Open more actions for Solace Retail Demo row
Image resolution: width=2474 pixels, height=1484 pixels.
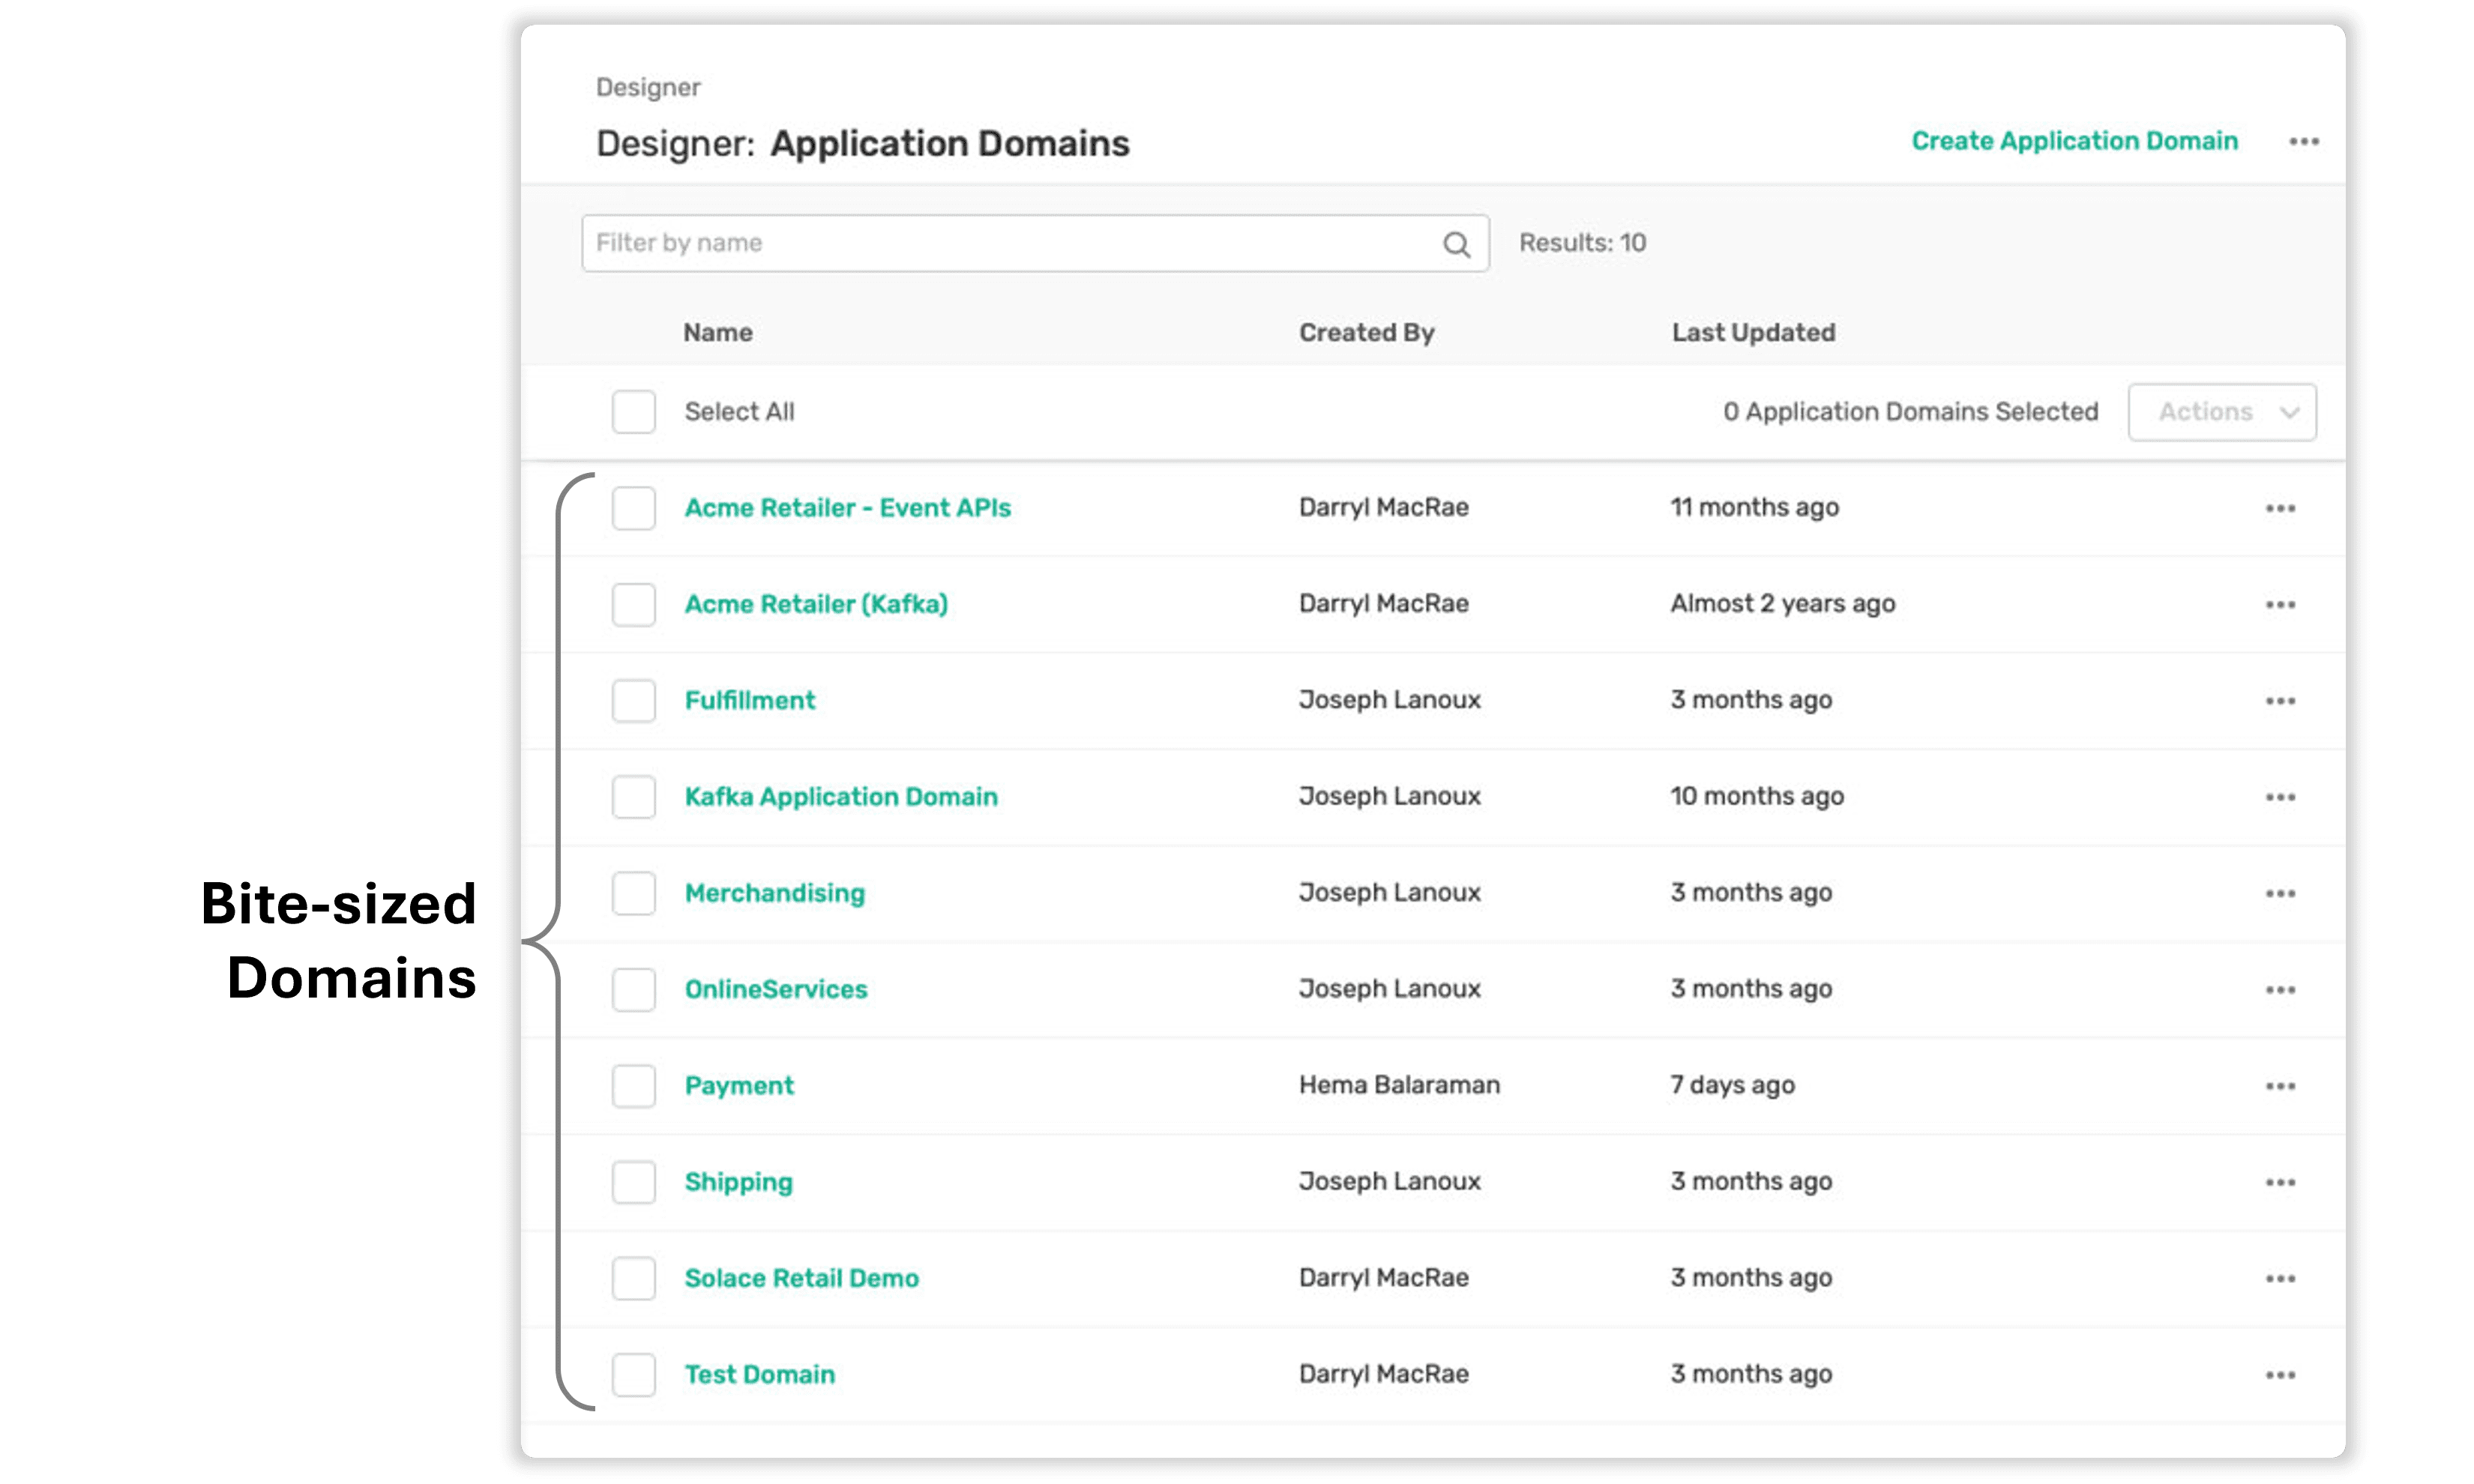(x=2280, y=1278)
